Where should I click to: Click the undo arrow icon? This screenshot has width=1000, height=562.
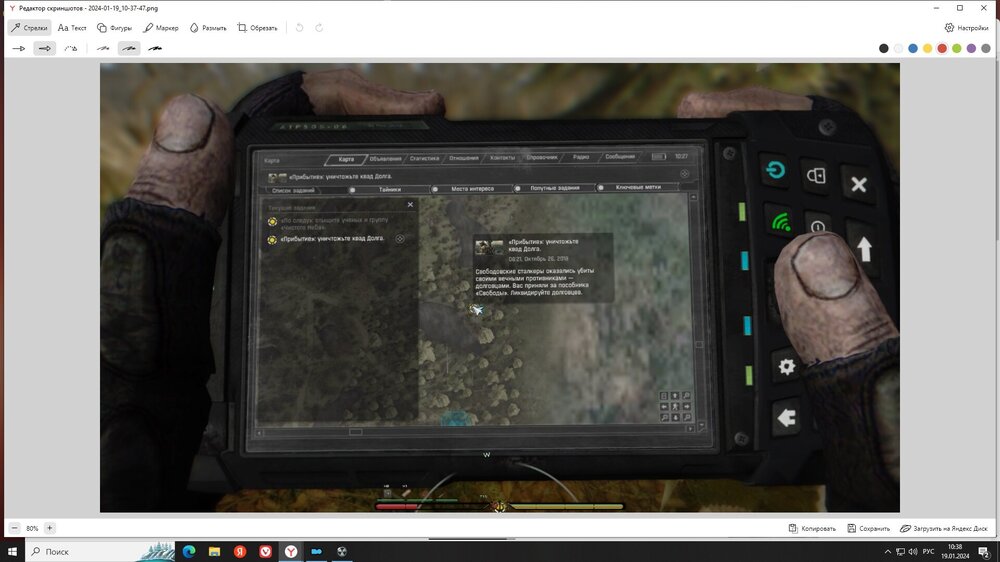click(x=299, y=27)
